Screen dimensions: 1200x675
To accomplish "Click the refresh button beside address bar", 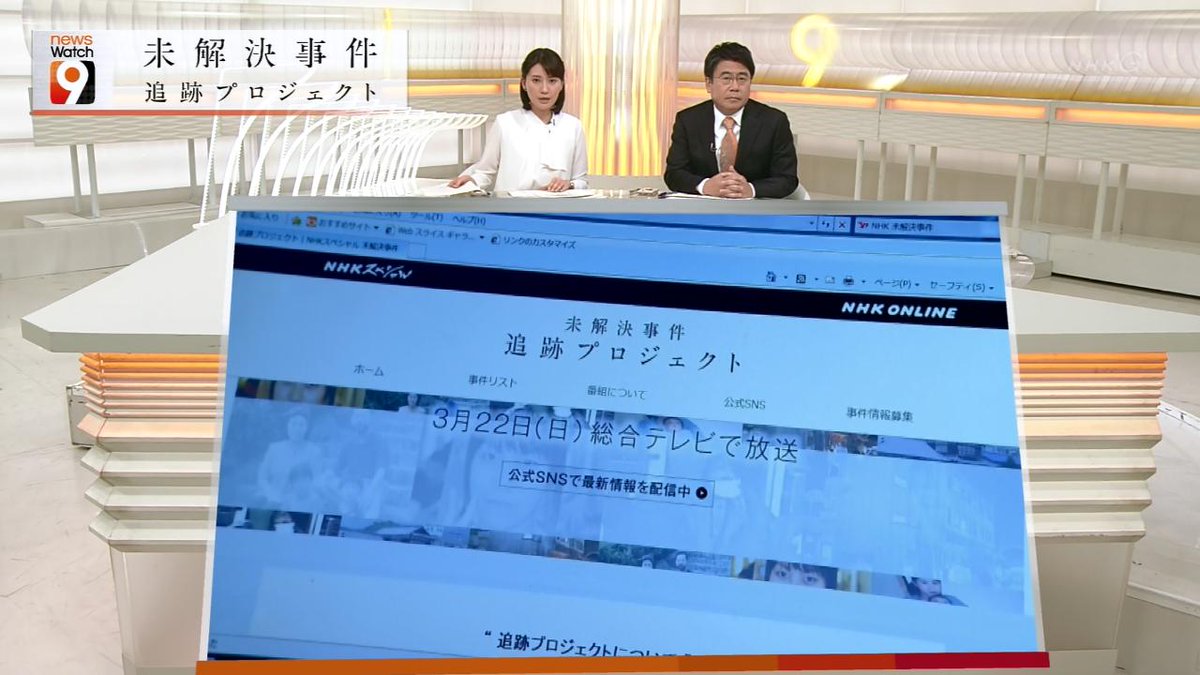I will pyautogui.click(x=826, y=225).
